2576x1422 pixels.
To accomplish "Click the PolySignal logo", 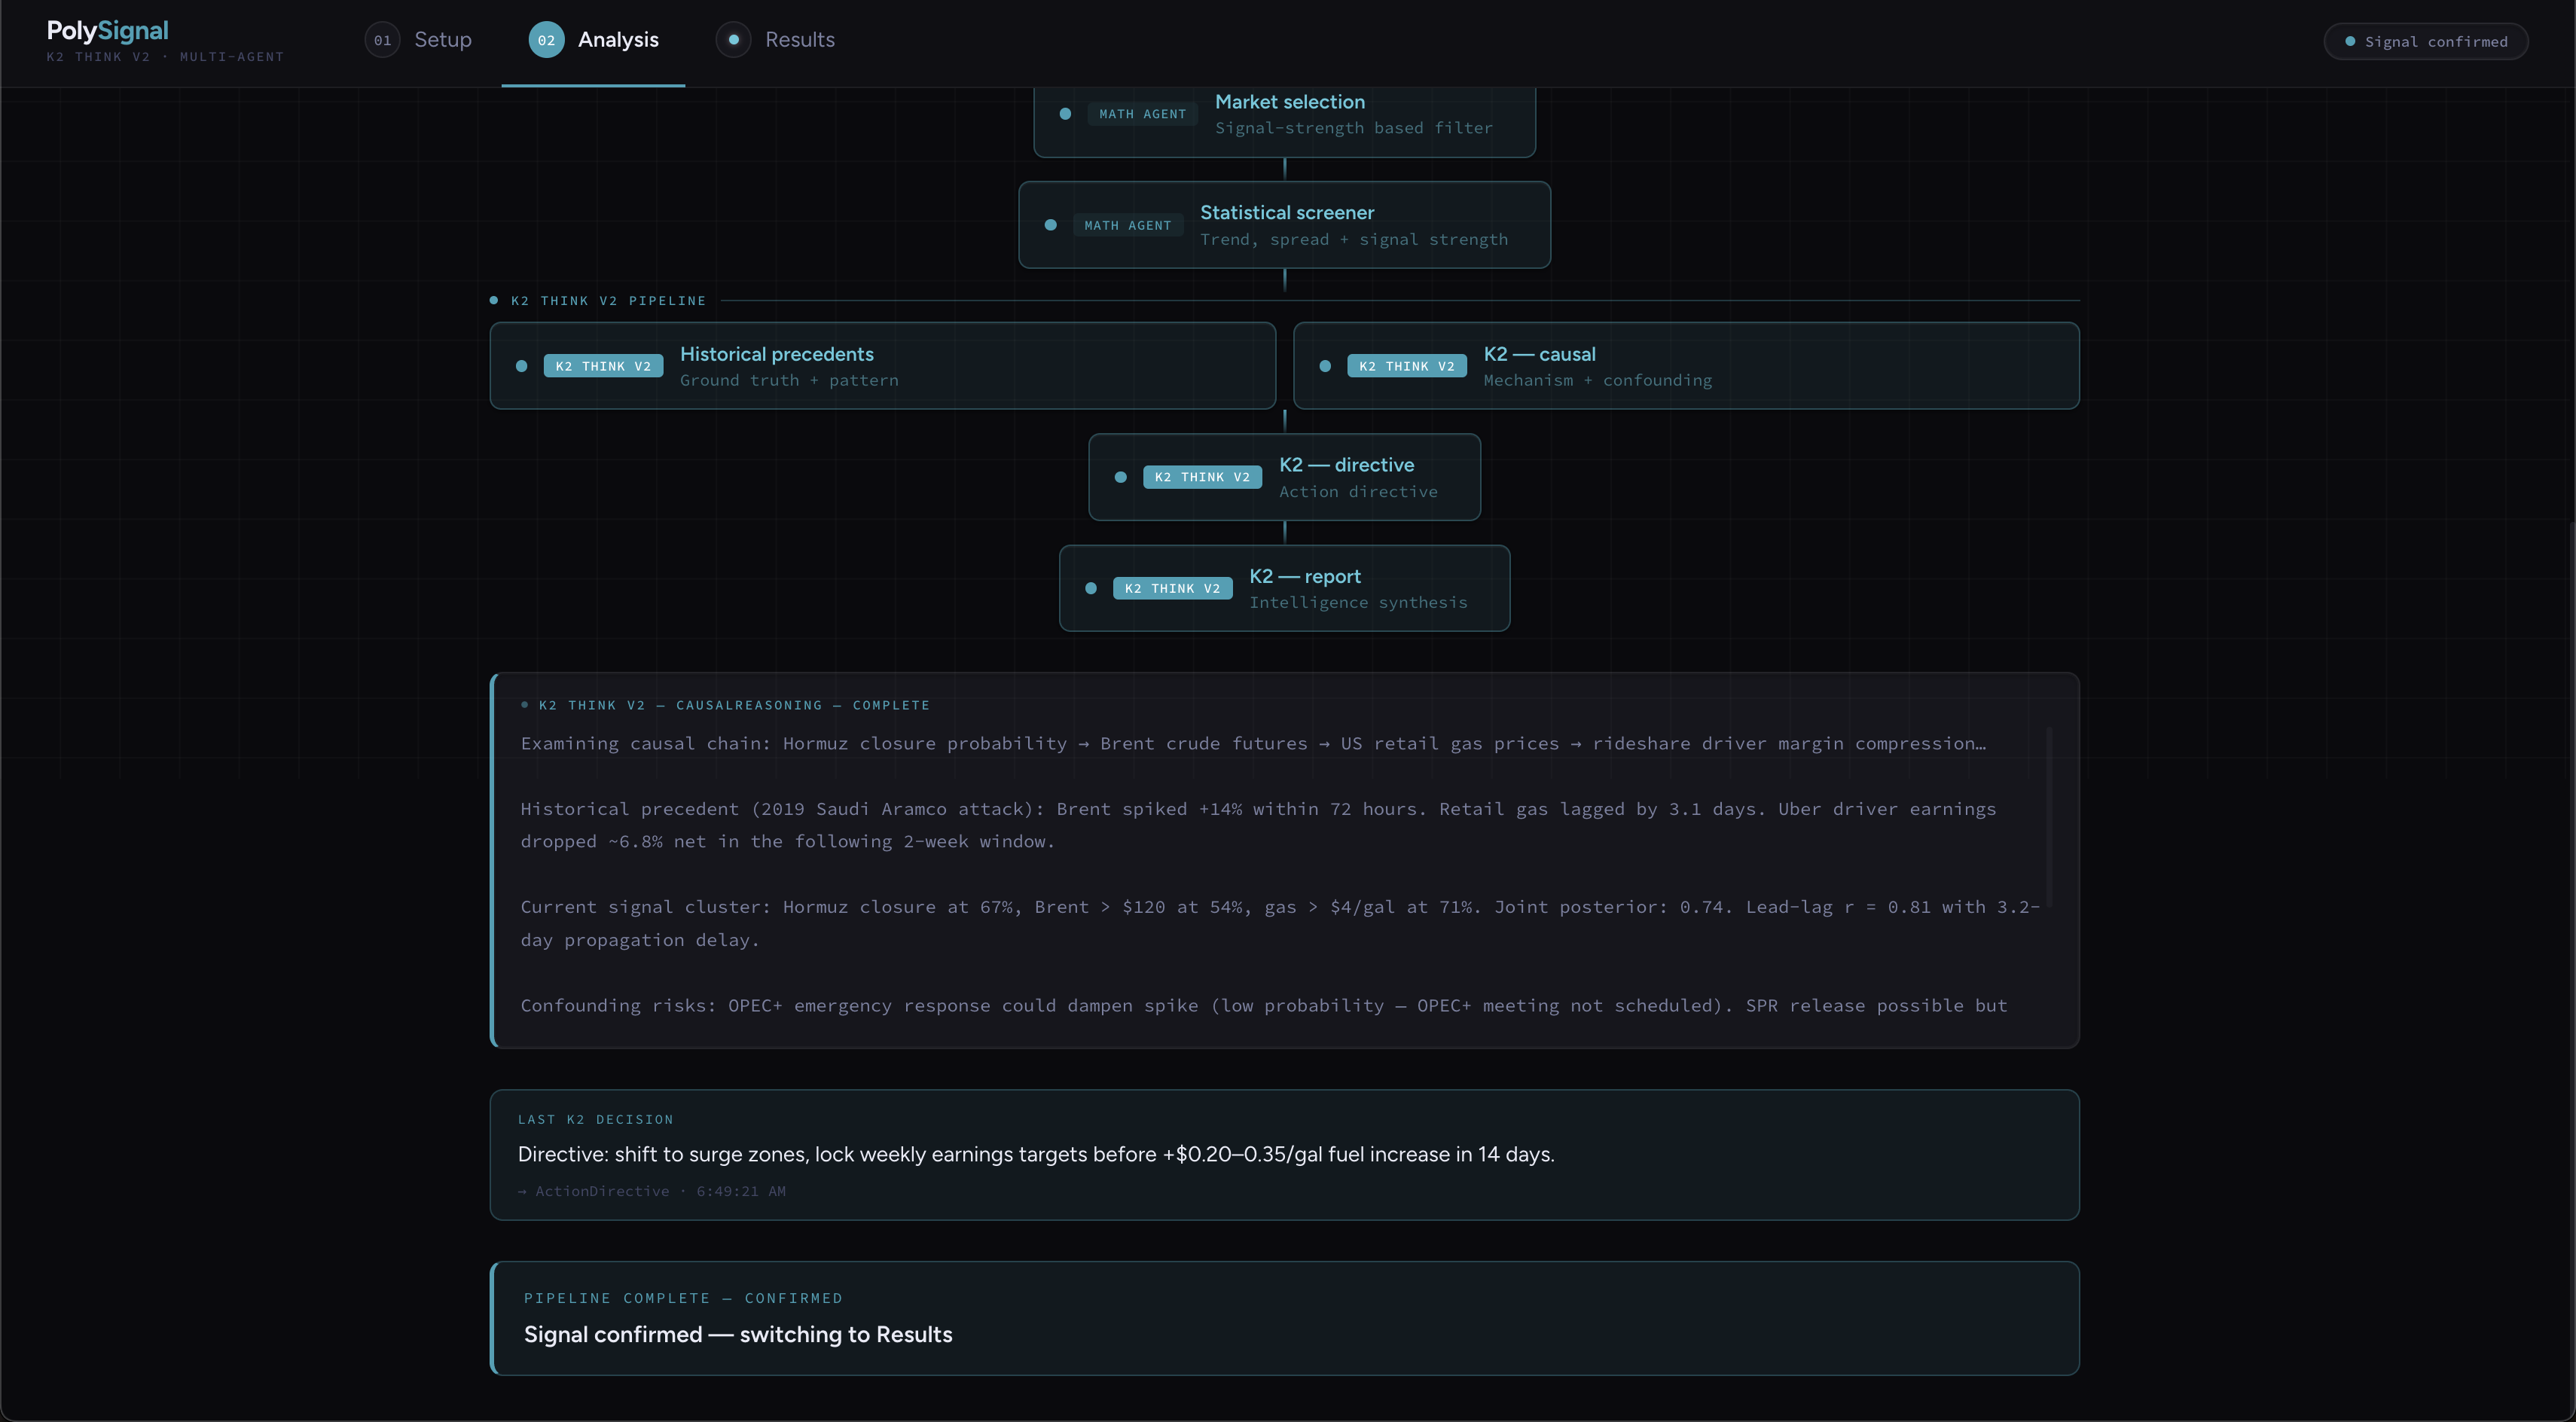I will pyautogui.click(x=107, y=31).
